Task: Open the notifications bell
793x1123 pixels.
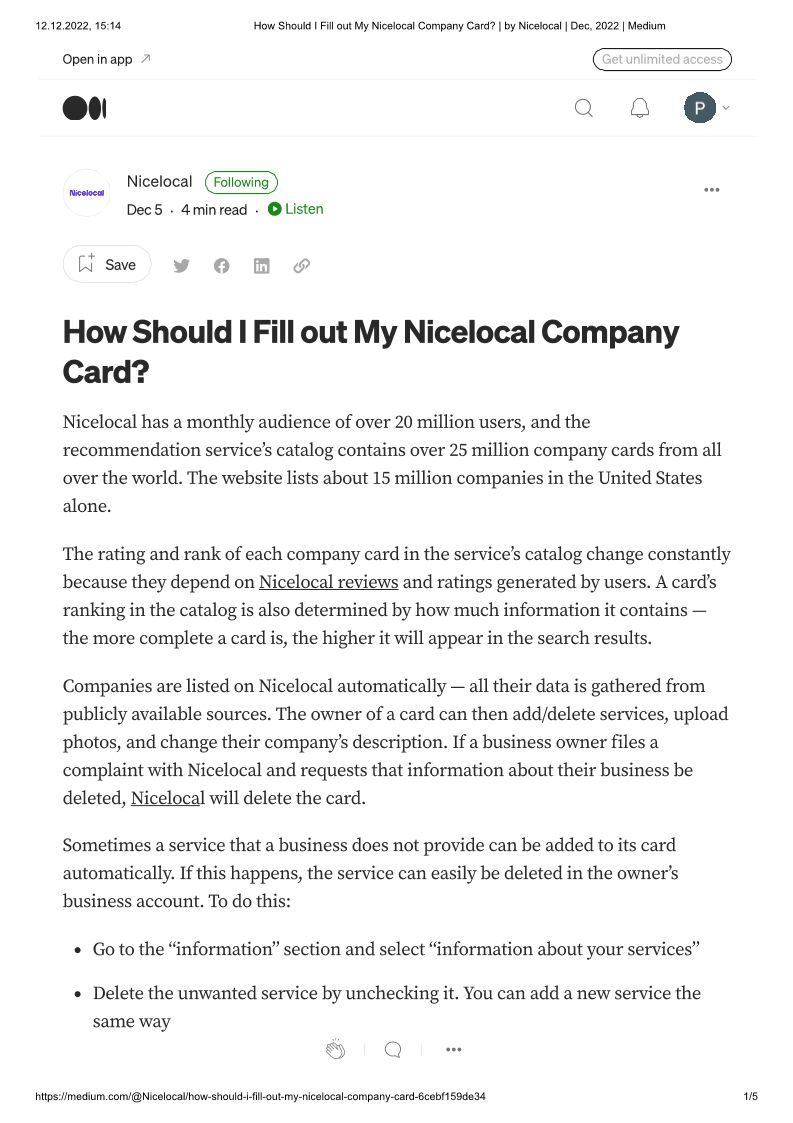Action: tap(640, 108)
